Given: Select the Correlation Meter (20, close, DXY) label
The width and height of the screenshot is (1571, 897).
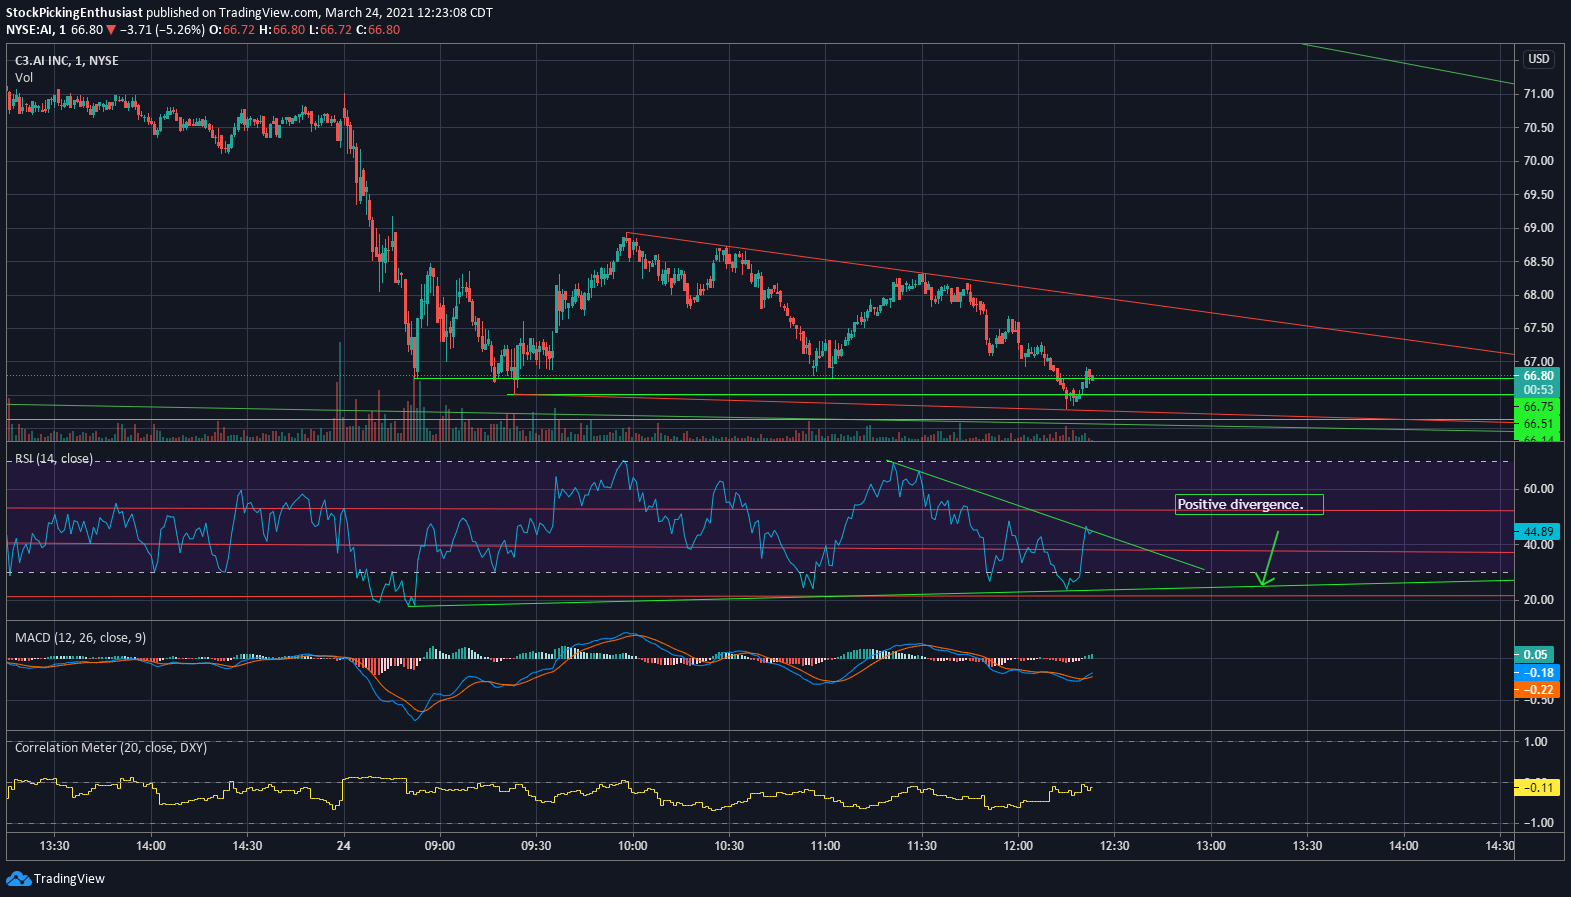Looking at the screenshot, I should [111, 747].
